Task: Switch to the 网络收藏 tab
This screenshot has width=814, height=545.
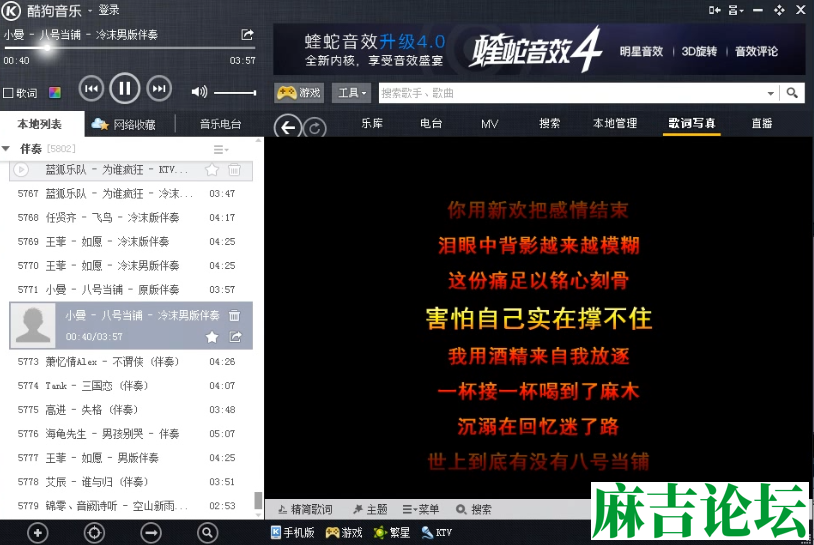Action: coord(124,124)
